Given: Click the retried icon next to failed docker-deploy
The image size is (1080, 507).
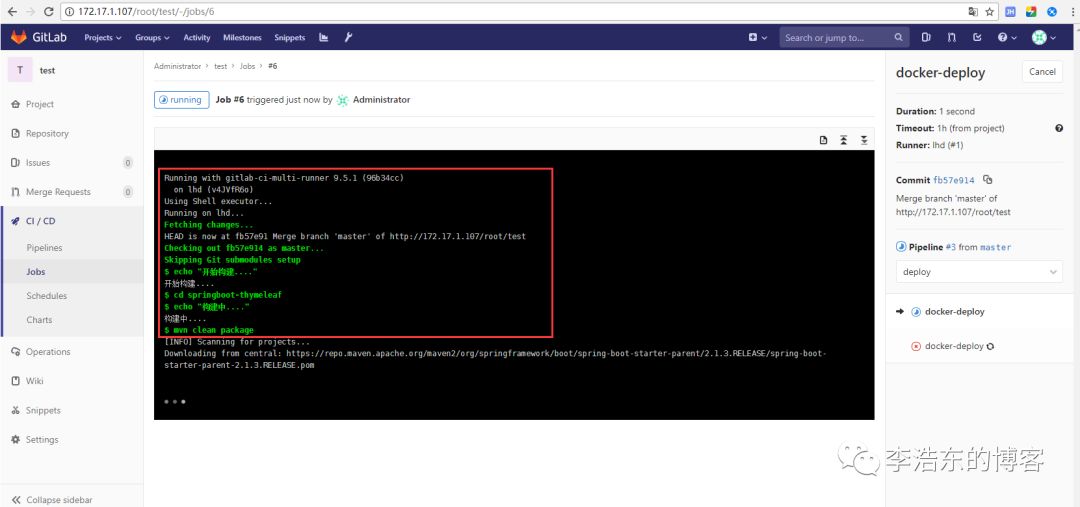Looking at the screenshot, I should pyautogui.click(x=990, y=346).
